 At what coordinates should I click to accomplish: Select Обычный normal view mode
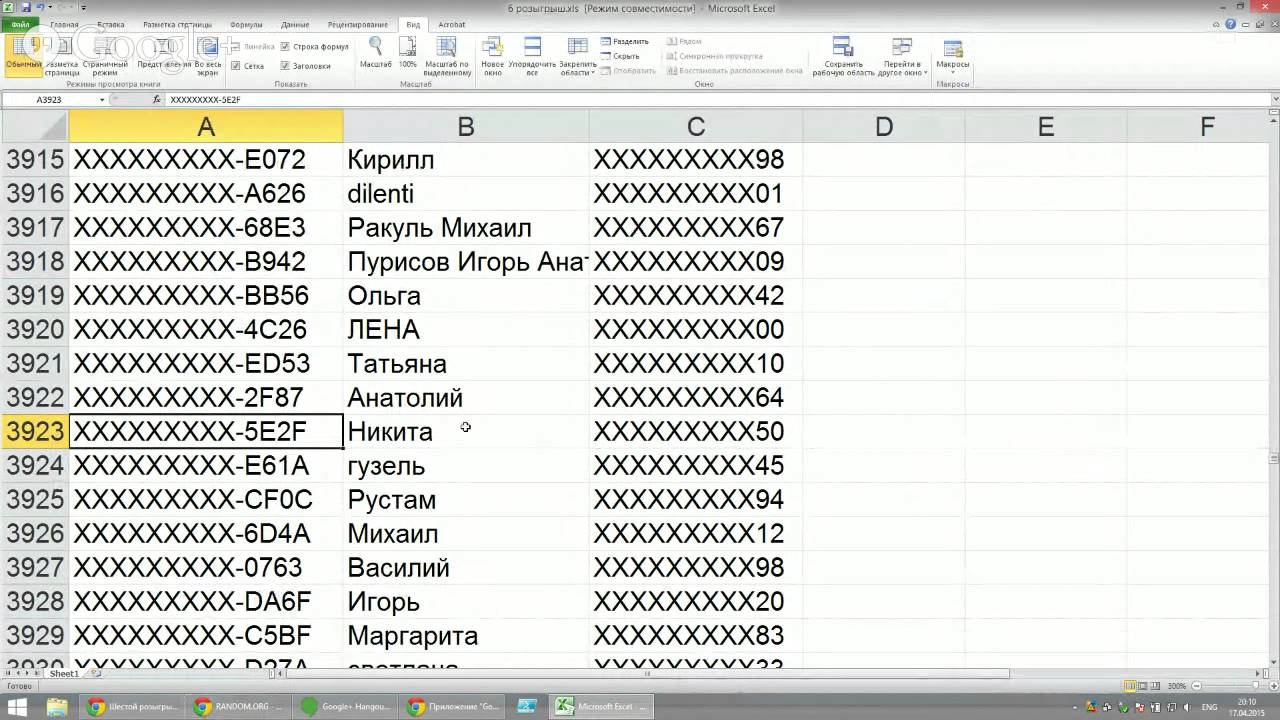(22, 54)
